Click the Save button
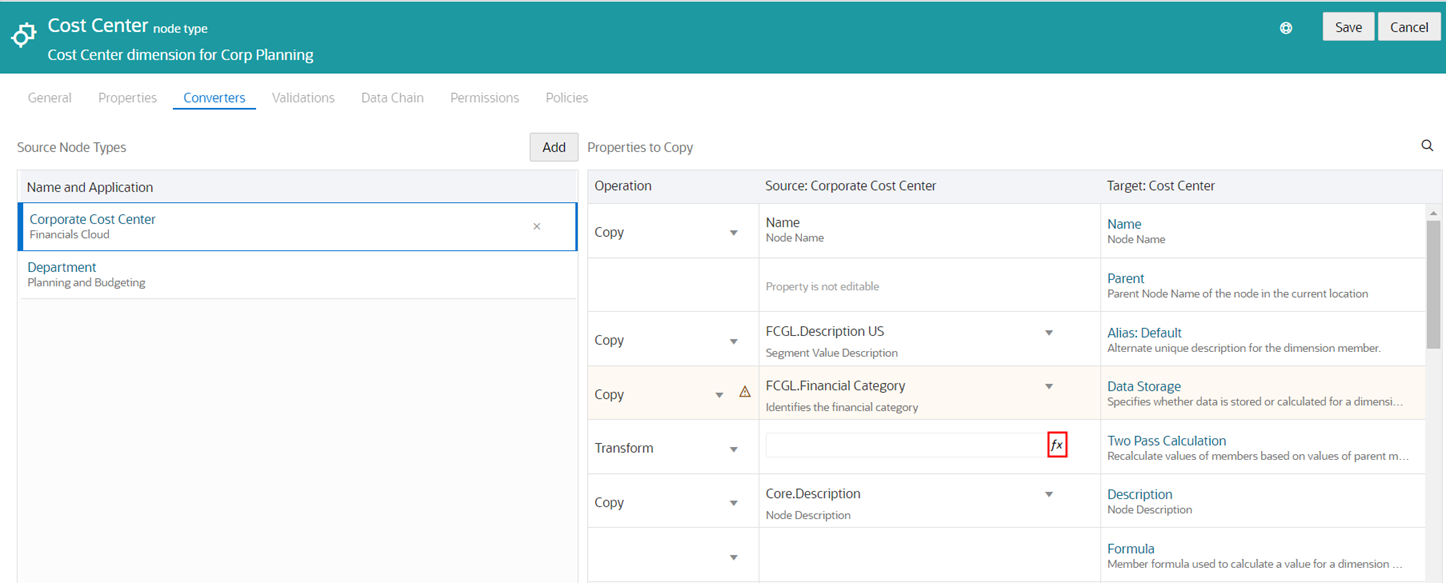 1348,27
